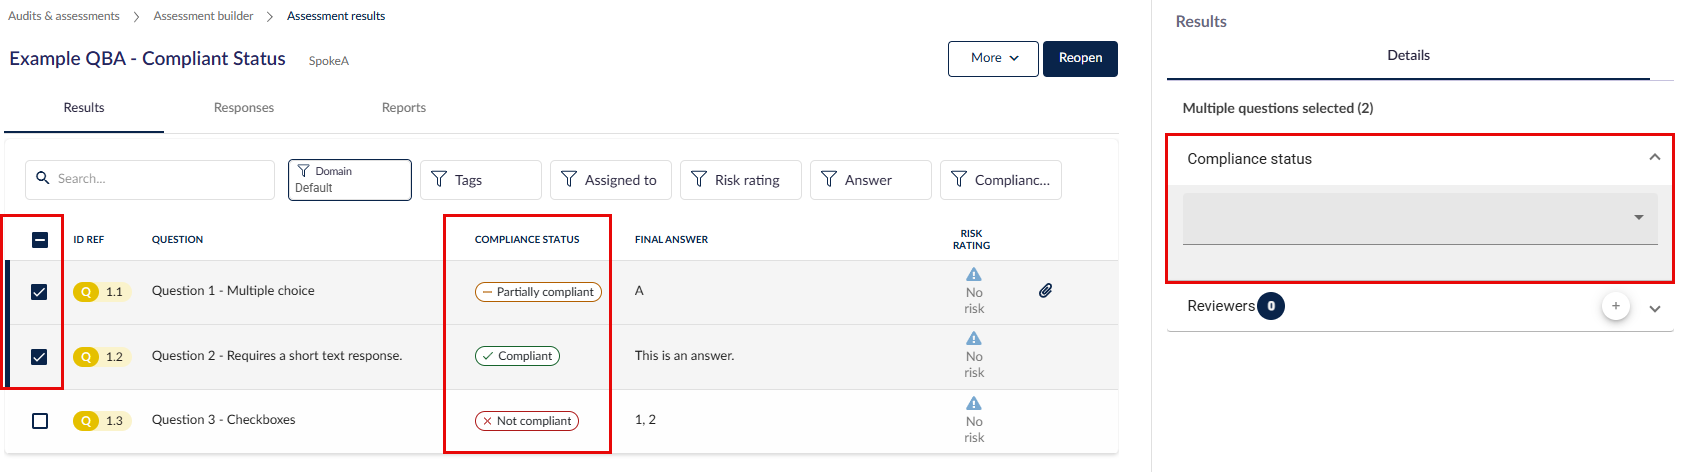
Task: Click the Risk rating filter icon
Action: click(x=699, y=179)
